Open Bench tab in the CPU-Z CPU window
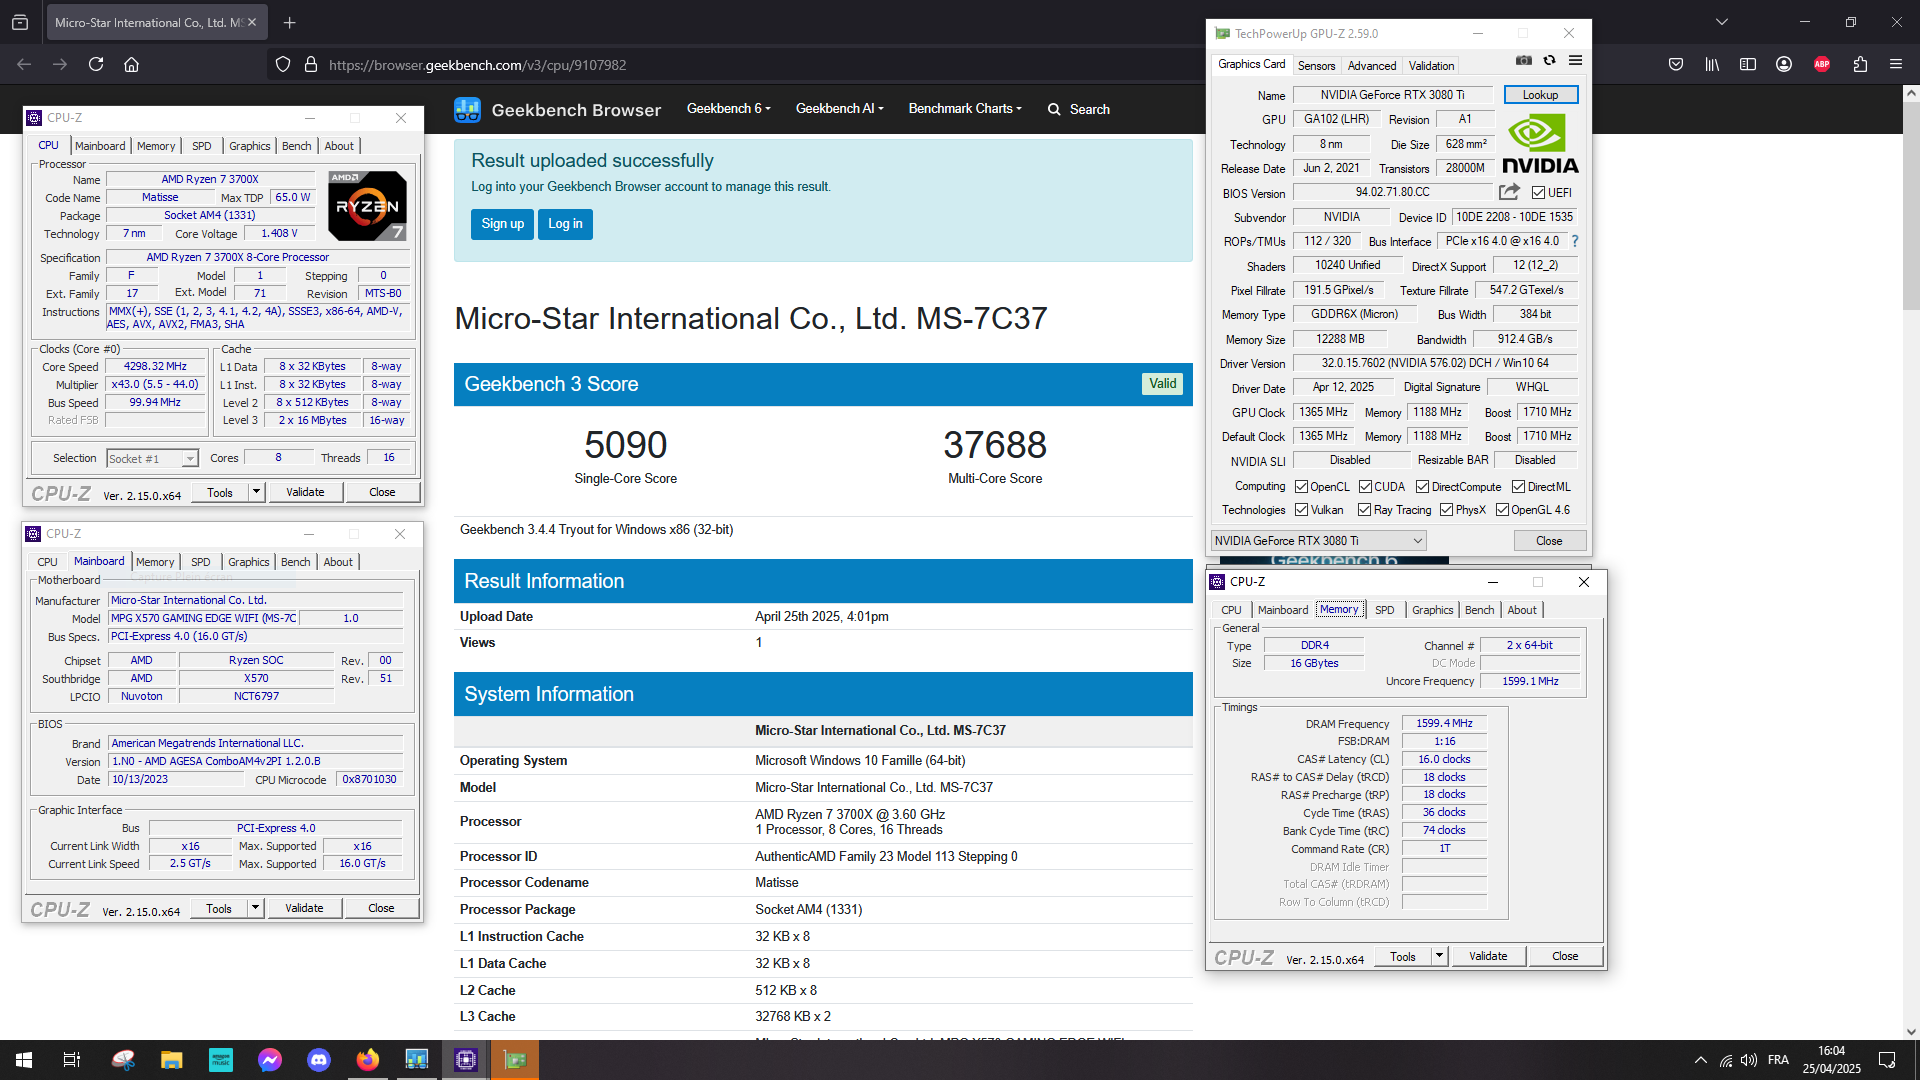 [296, 146]
